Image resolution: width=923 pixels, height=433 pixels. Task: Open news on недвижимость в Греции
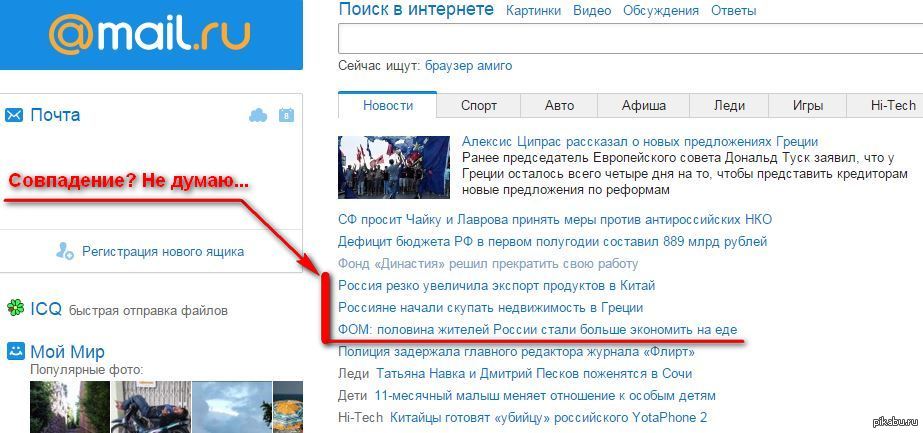click(490, 308)
